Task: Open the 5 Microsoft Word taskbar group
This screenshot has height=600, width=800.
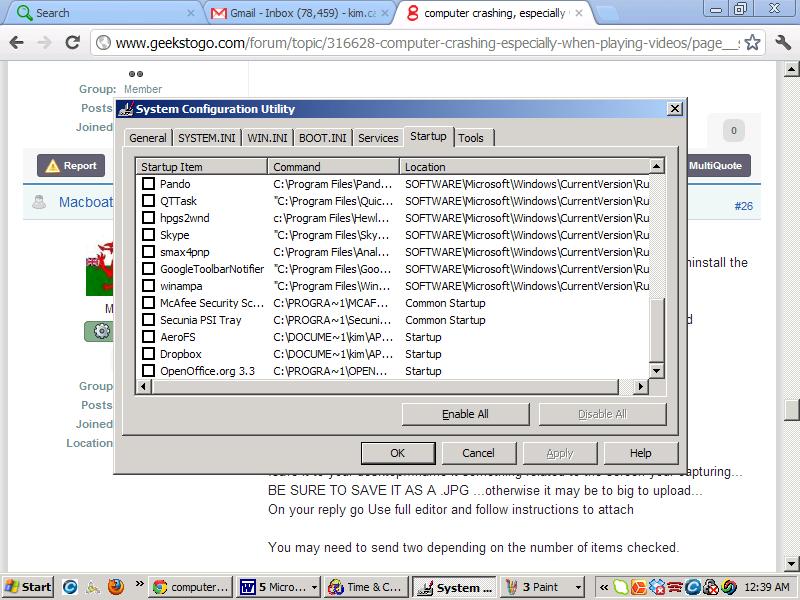Action: coord(279,587)
